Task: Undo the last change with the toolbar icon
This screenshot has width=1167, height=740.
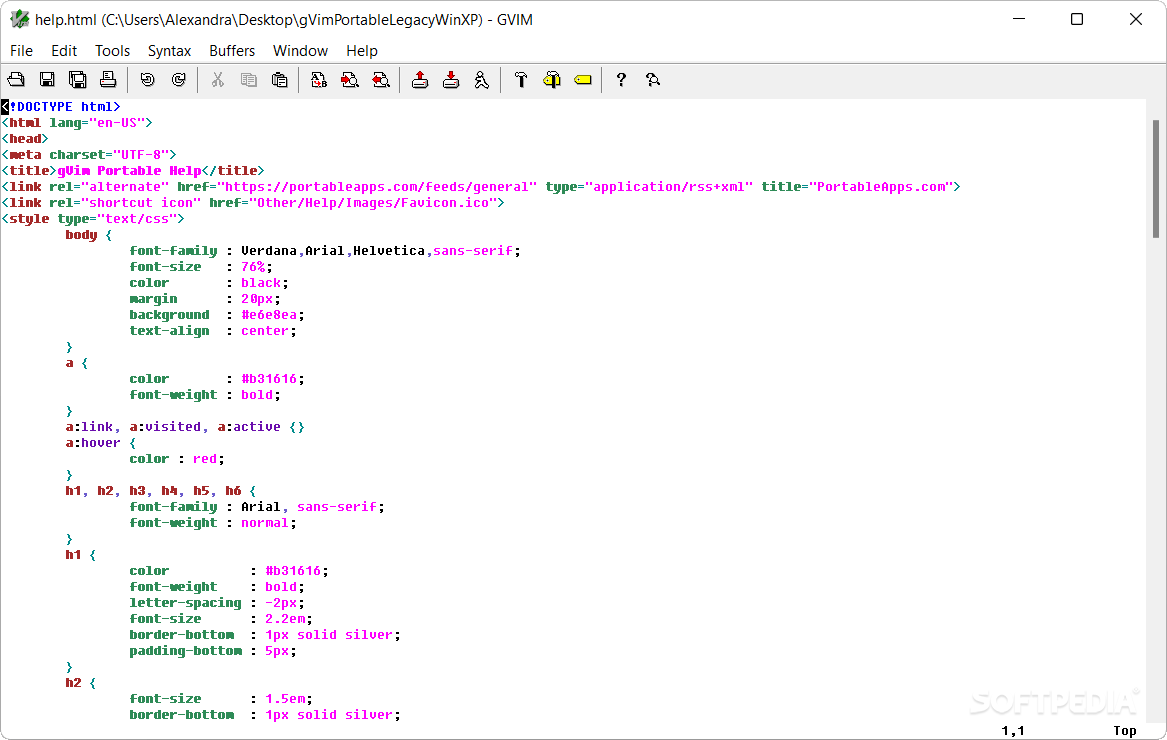Action: point(147,80)
